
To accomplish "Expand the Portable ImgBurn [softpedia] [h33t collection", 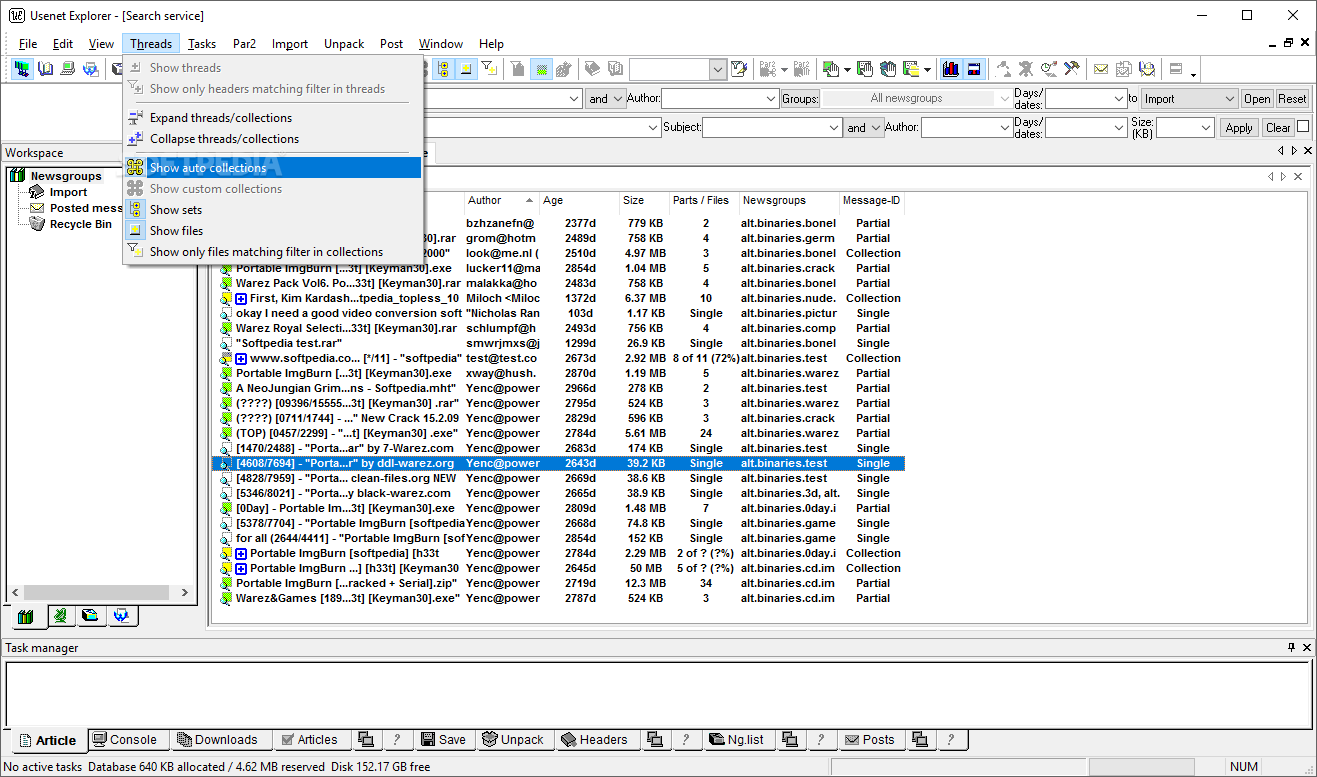I will (x=241, y=553).
